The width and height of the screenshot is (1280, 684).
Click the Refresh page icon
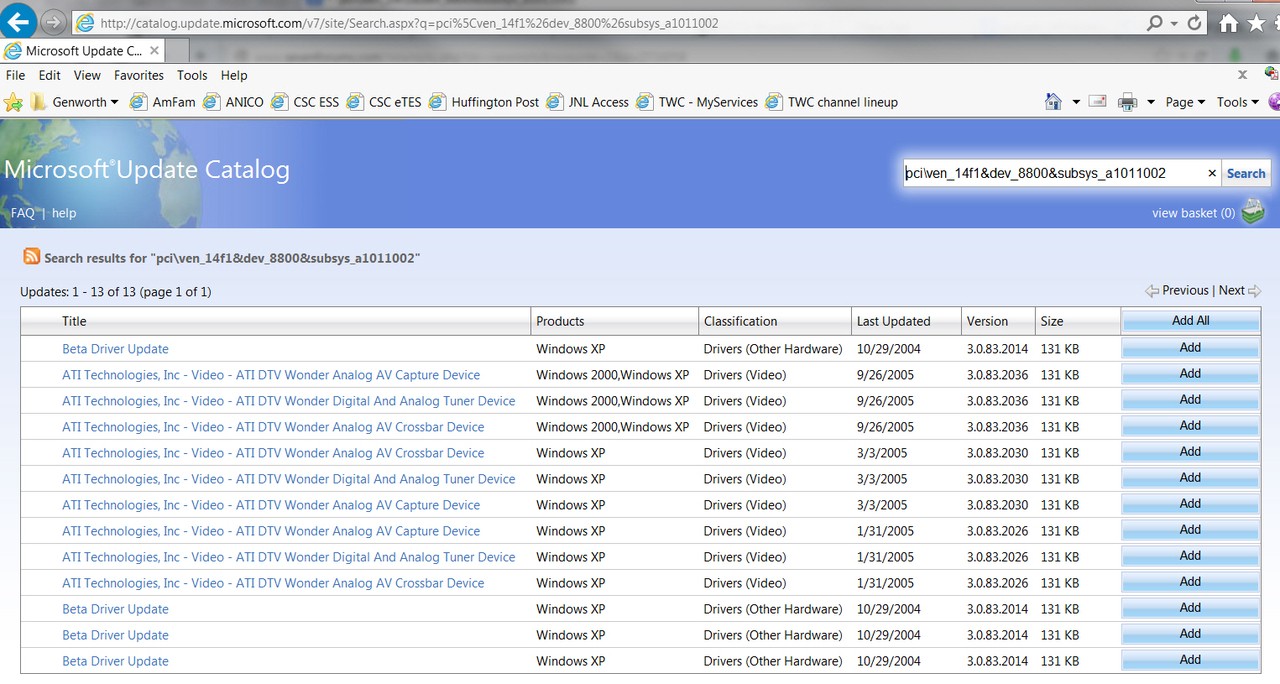(1194, 22)
